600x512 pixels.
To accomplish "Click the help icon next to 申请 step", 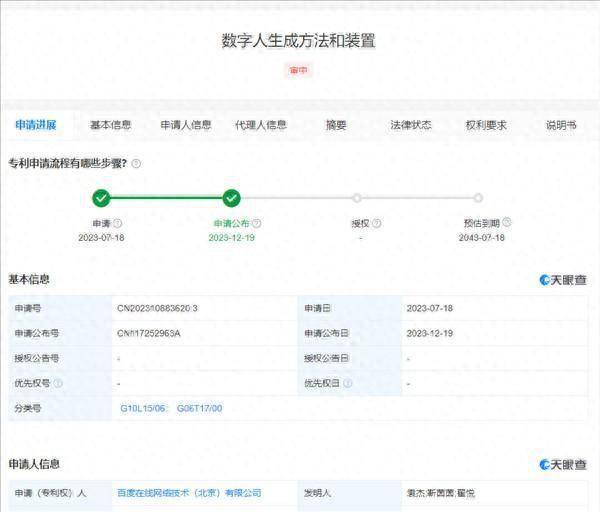I will (x=117, y=223).
